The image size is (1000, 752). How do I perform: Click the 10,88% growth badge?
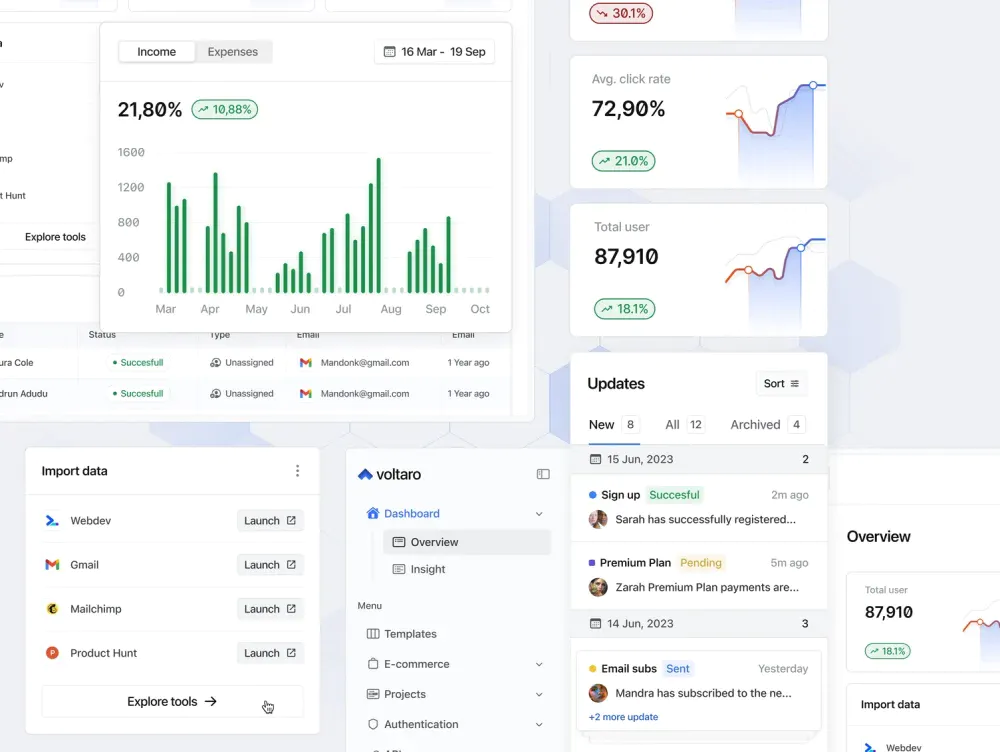click(224, 110)
